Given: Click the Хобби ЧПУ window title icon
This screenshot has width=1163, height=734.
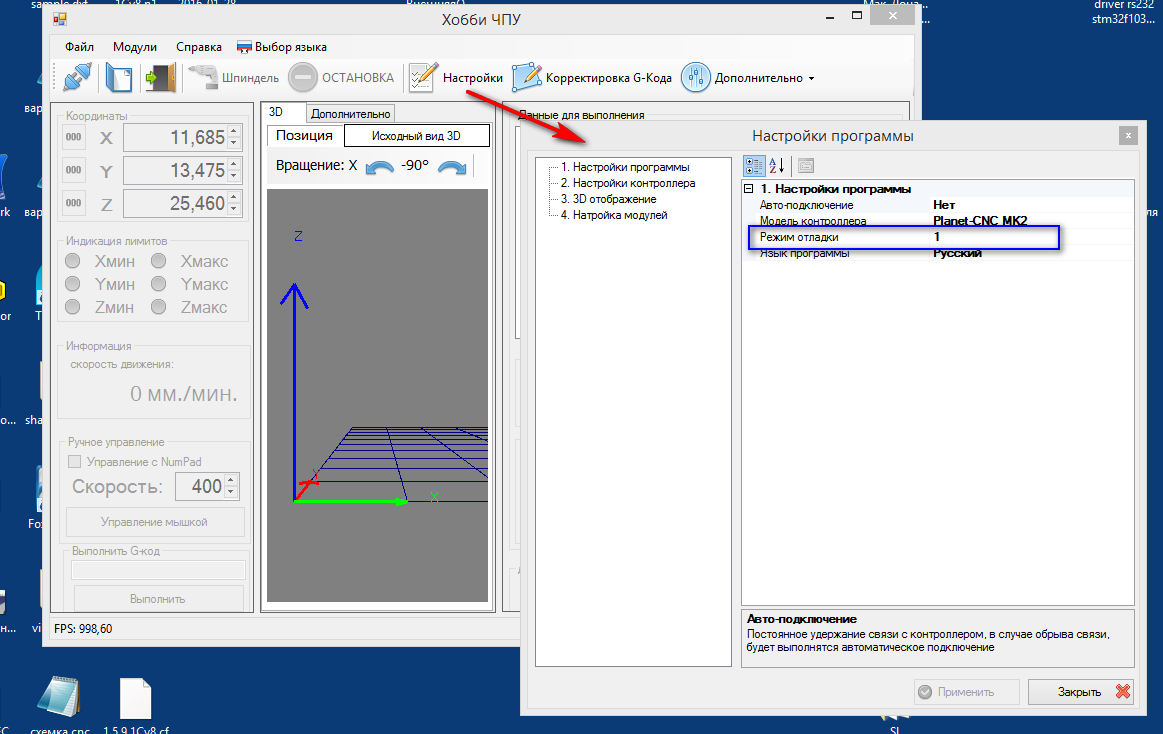Looking at the screenshot, I should (60, 19).
